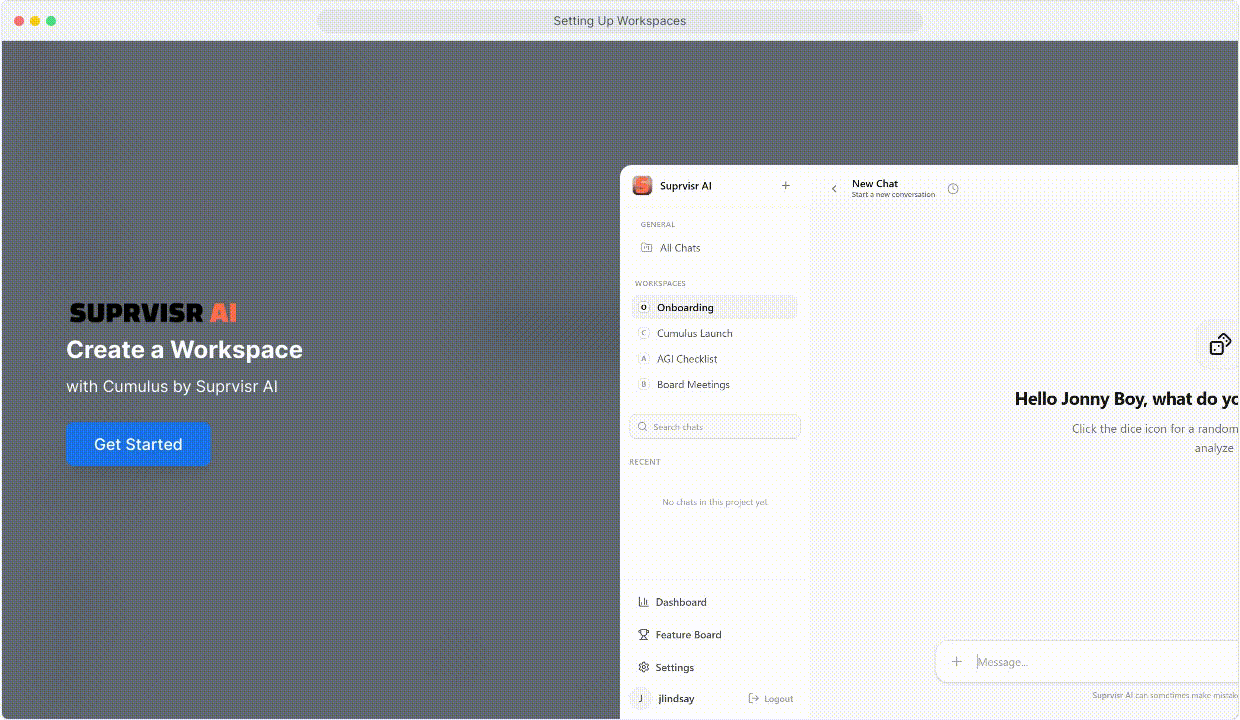Click the plus attachment icon in message bar

957,661
